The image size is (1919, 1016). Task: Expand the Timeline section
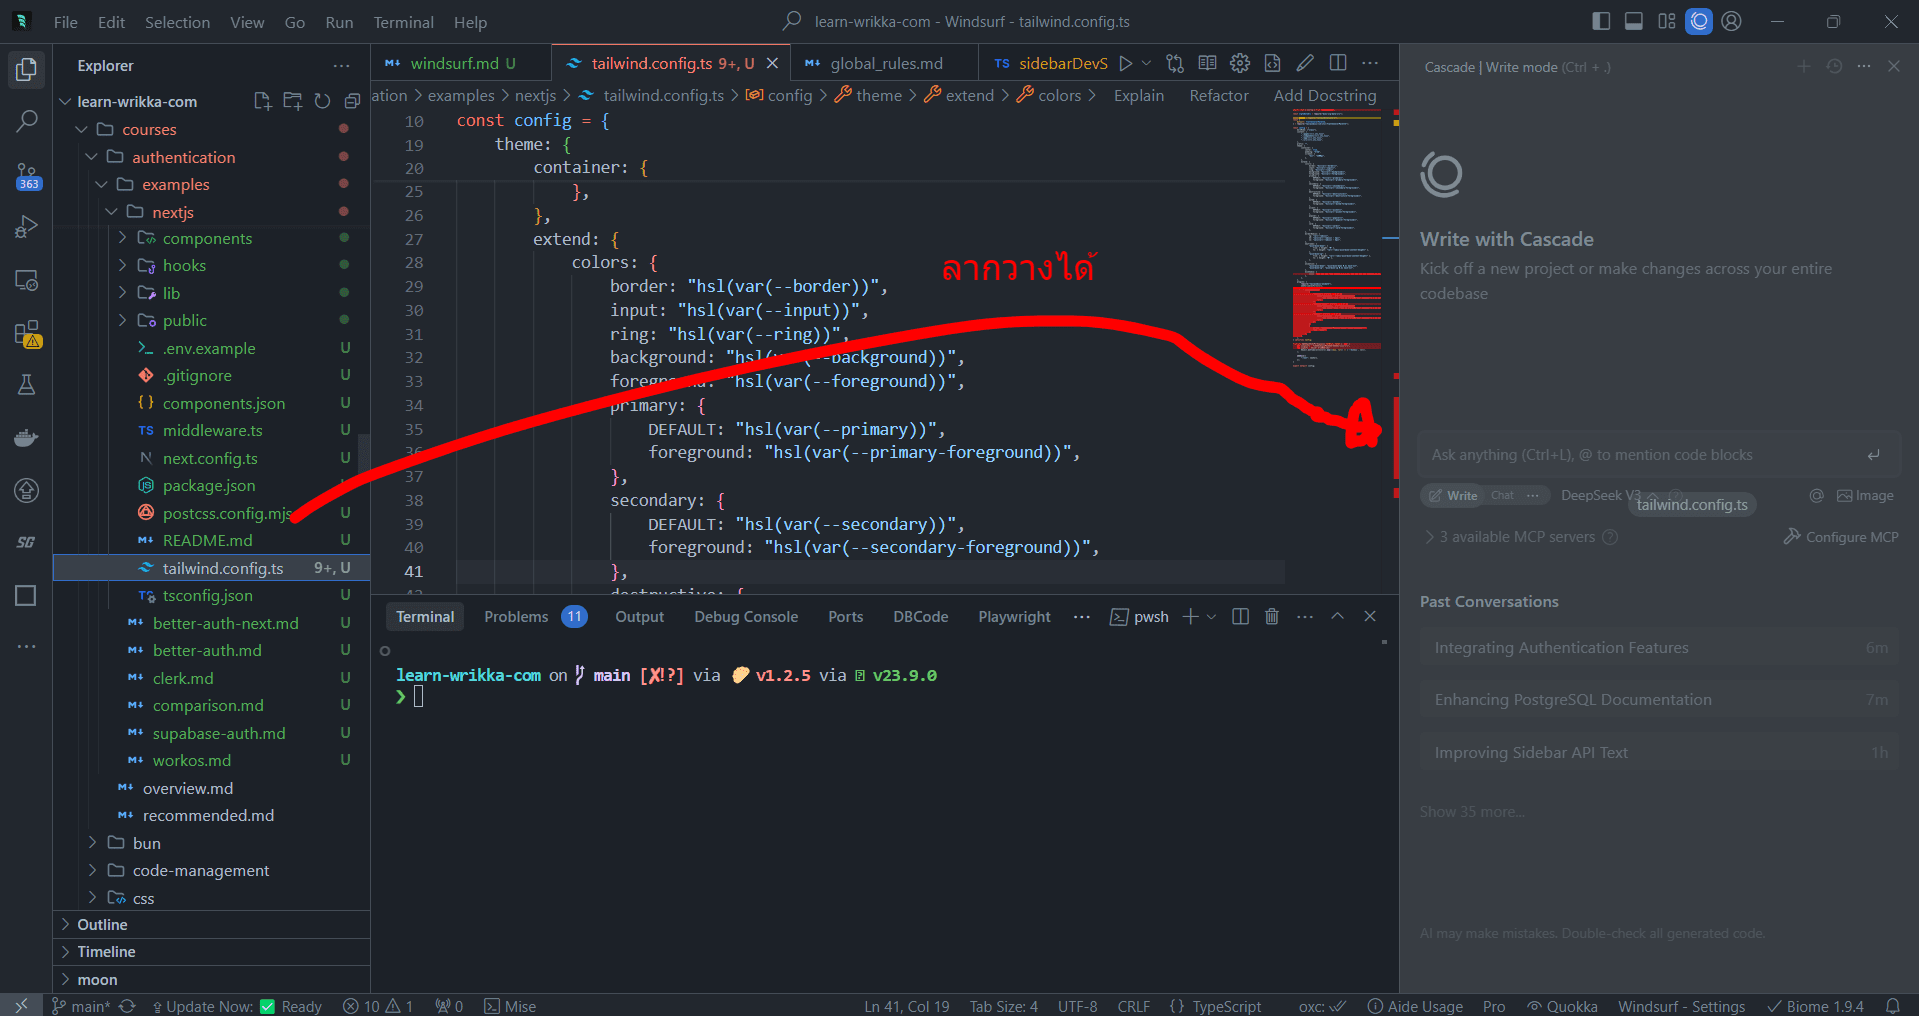click(x=211, y=951)
